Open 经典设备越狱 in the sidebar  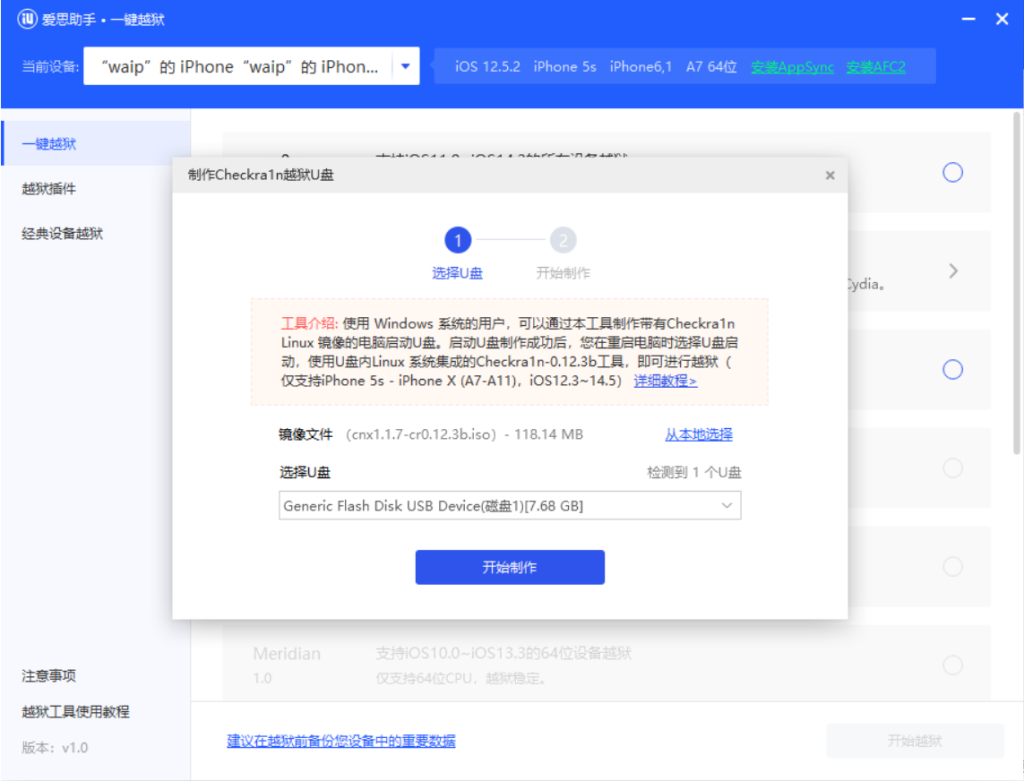point(62,234)
